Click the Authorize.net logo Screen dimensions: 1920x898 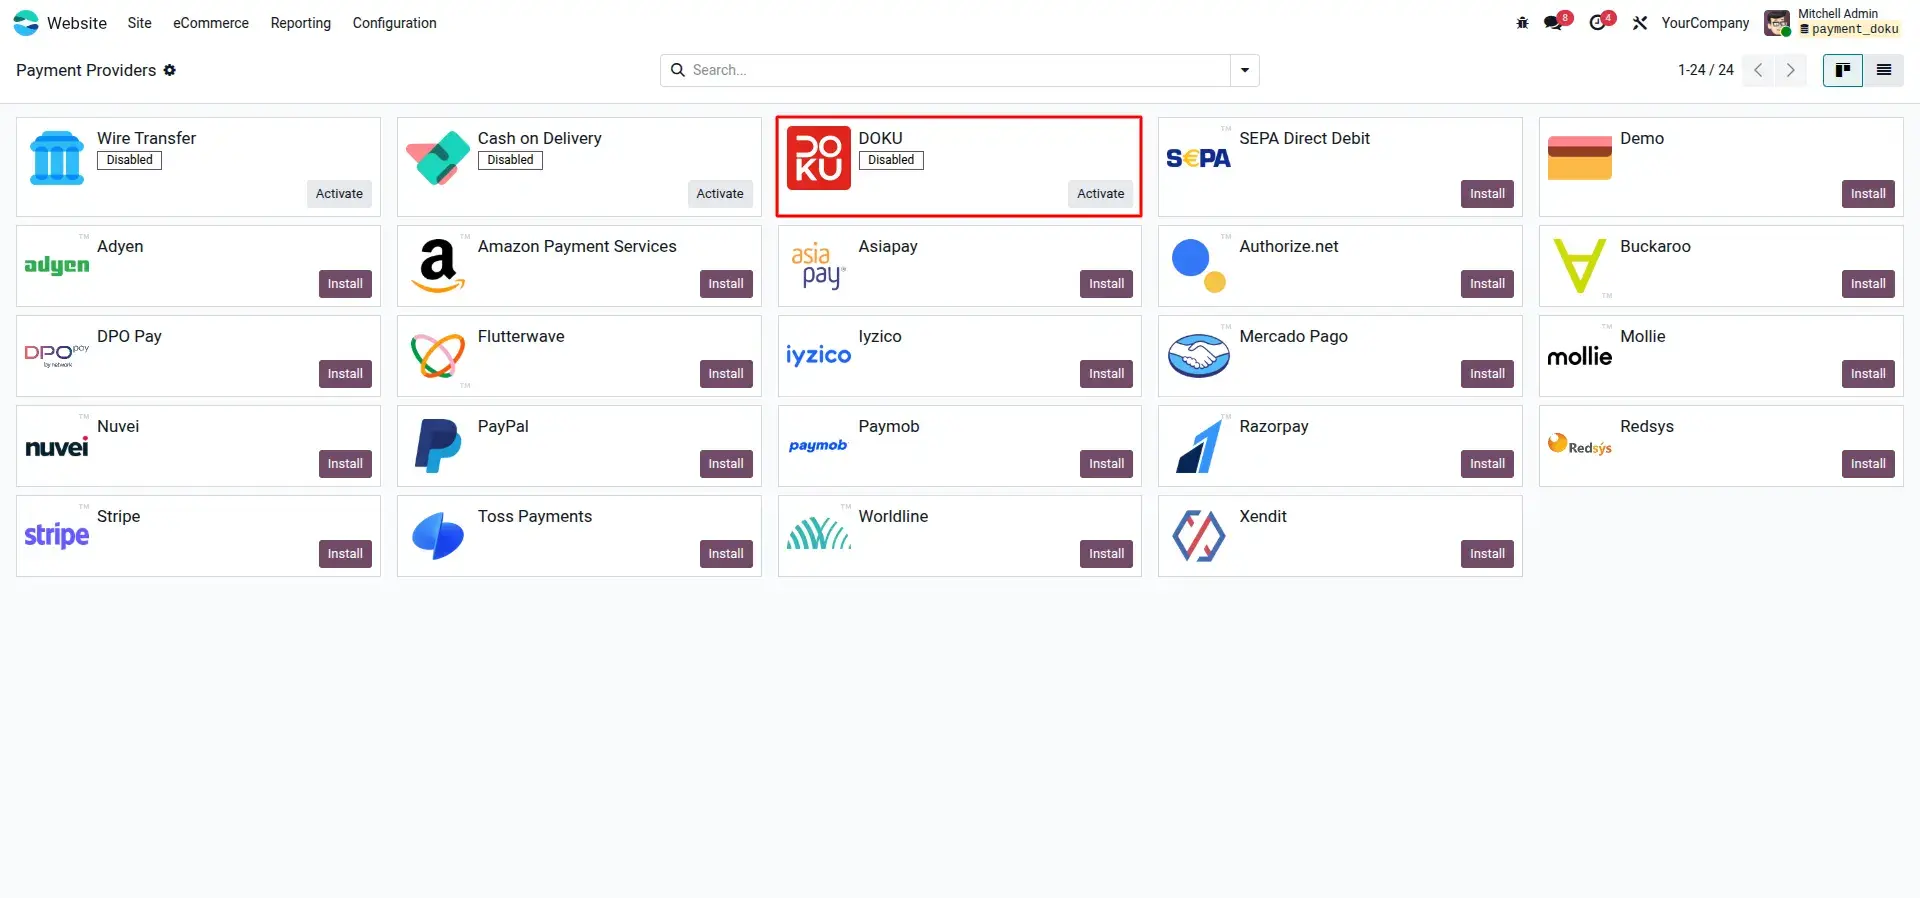pyautogui.click(x=1199, y=265)
